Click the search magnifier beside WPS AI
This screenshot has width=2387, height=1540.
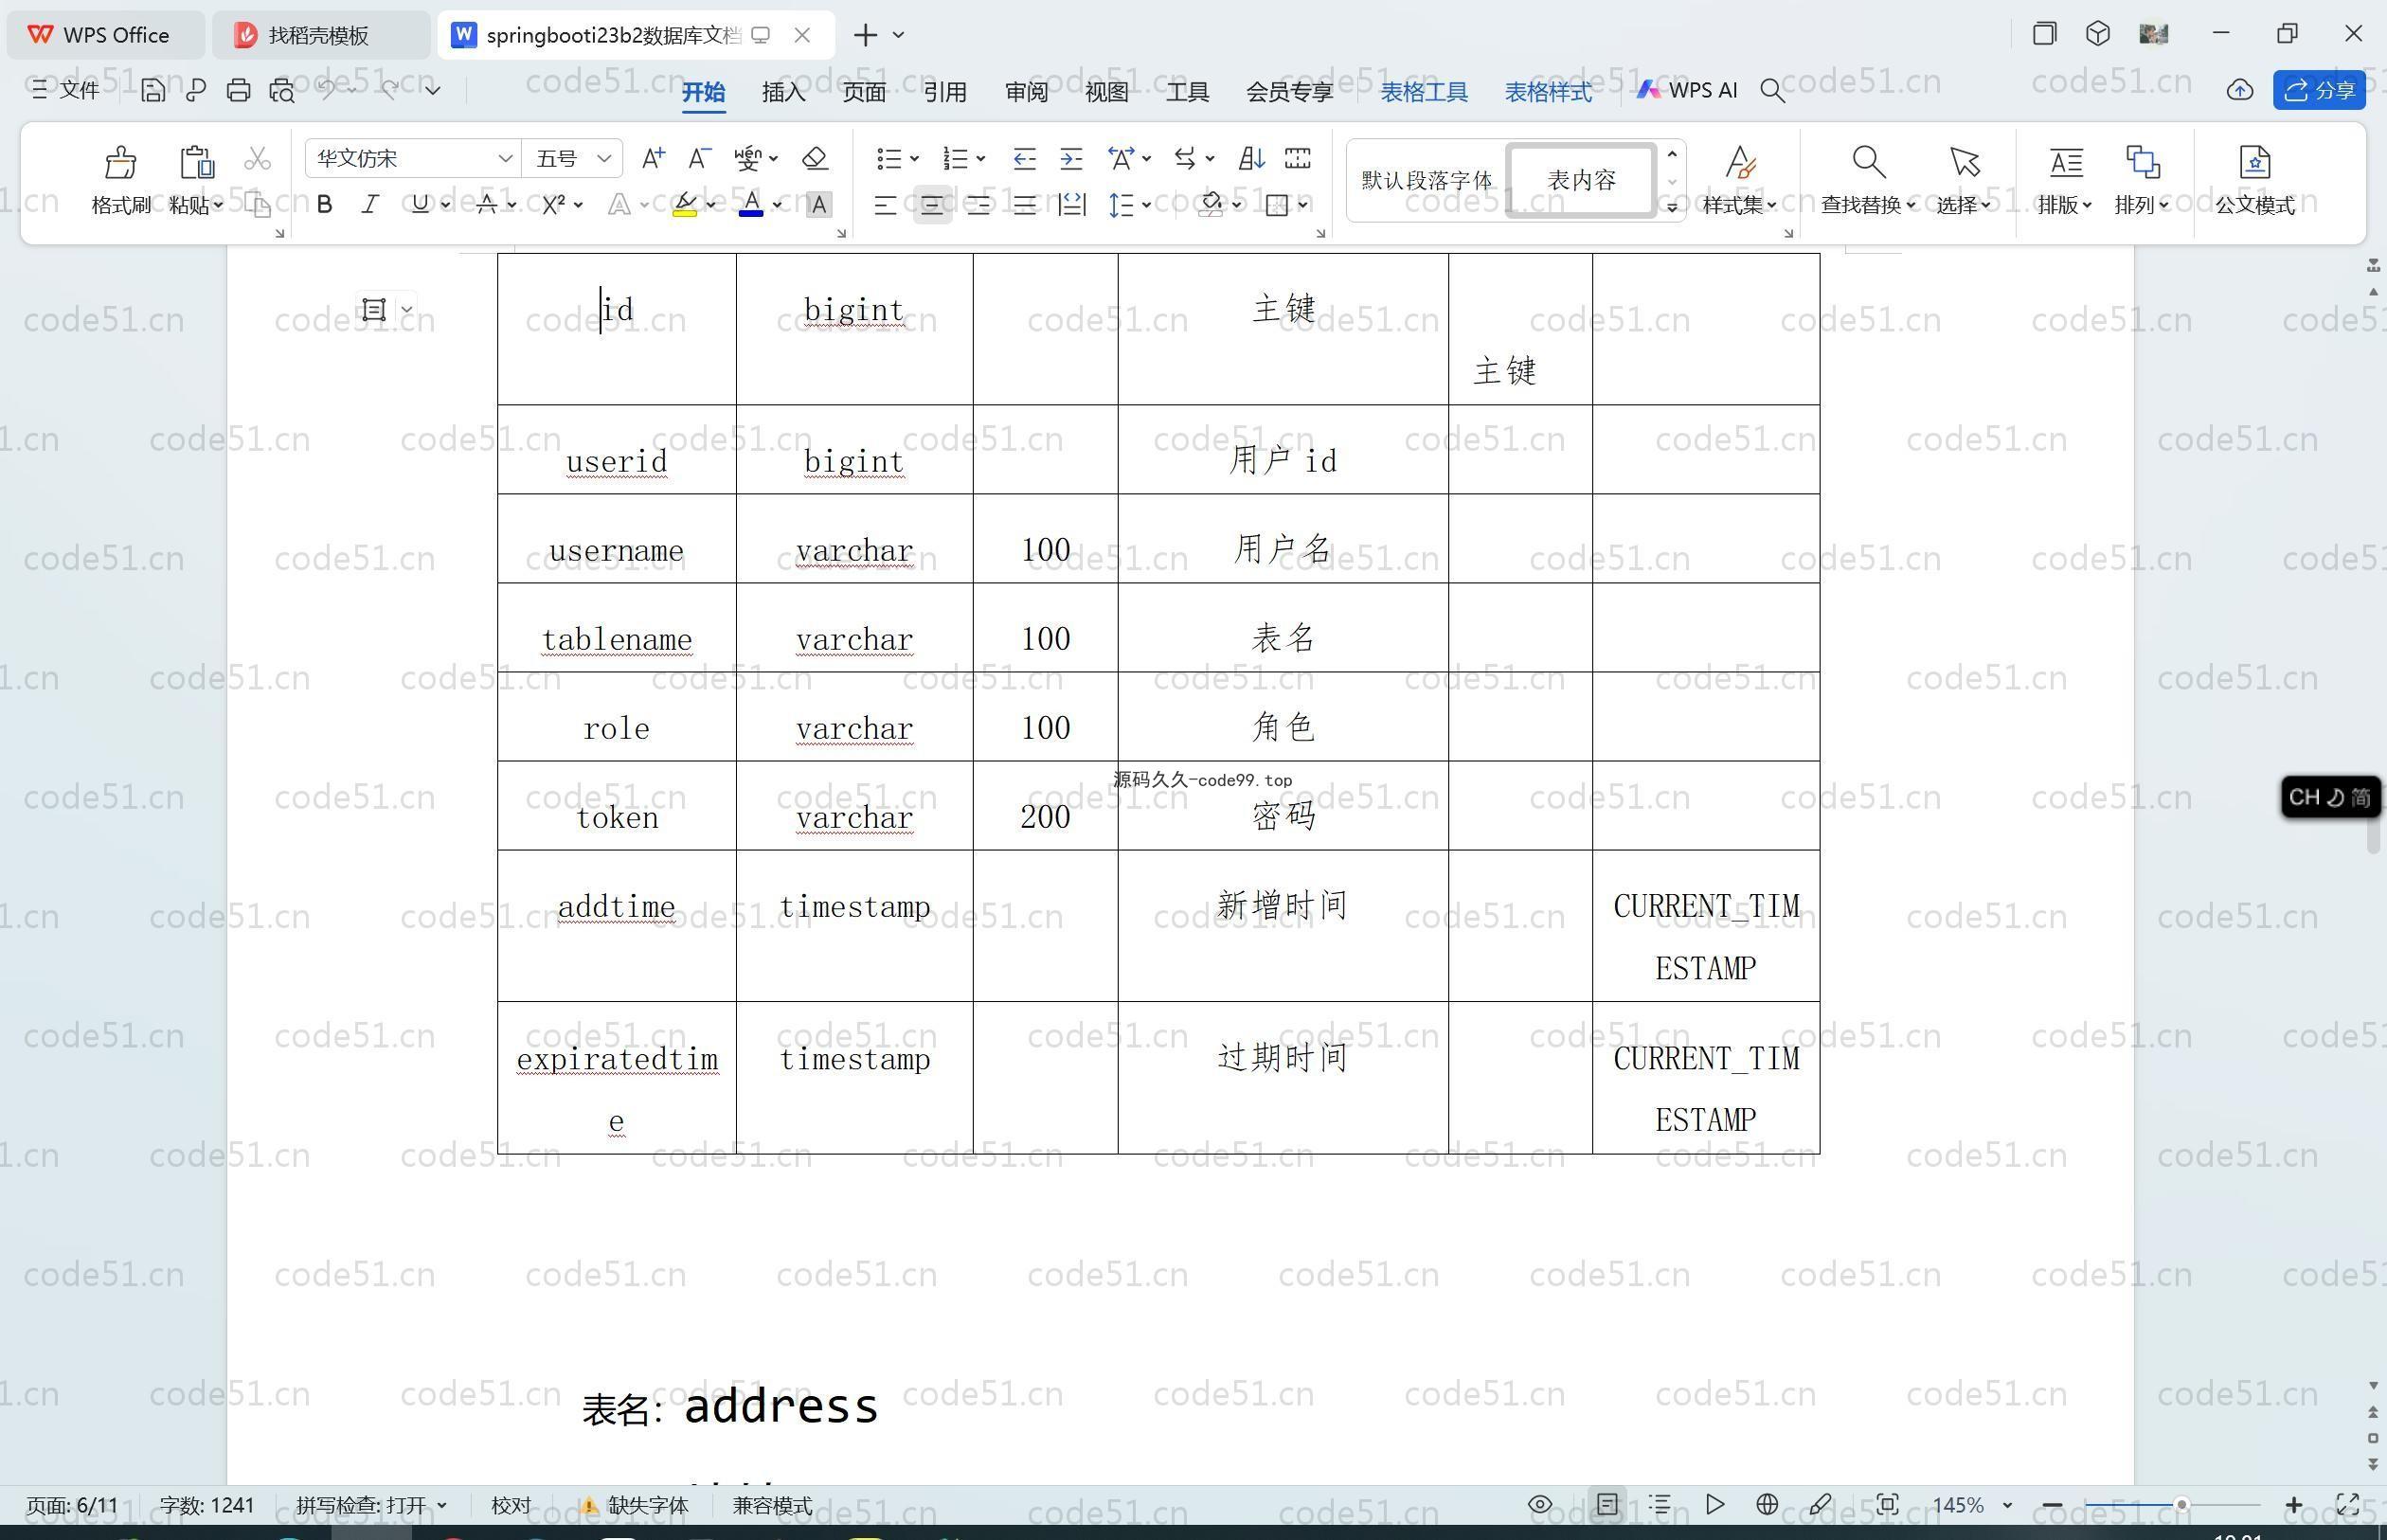1772,90
